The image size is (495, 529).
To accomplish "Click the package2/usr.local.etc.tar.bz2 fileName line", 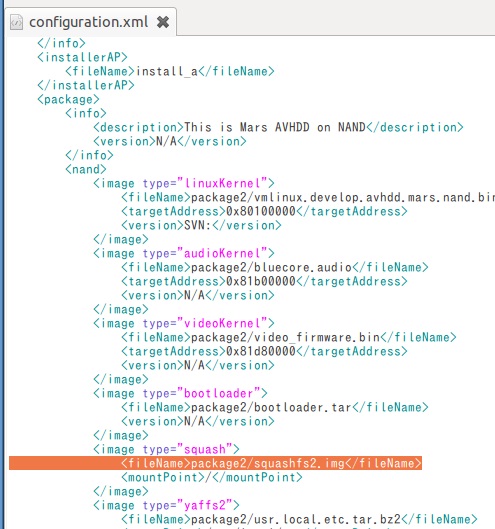I will point(299,519).
